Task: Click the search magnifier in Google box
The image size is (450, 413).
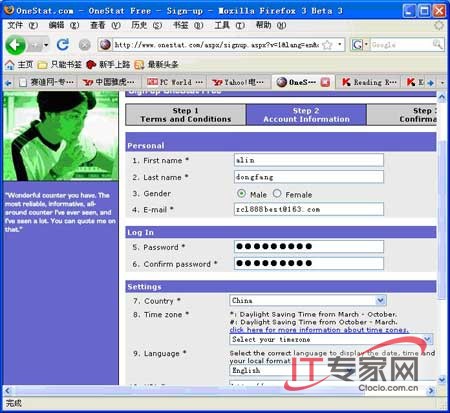Action: coord(437,44)
